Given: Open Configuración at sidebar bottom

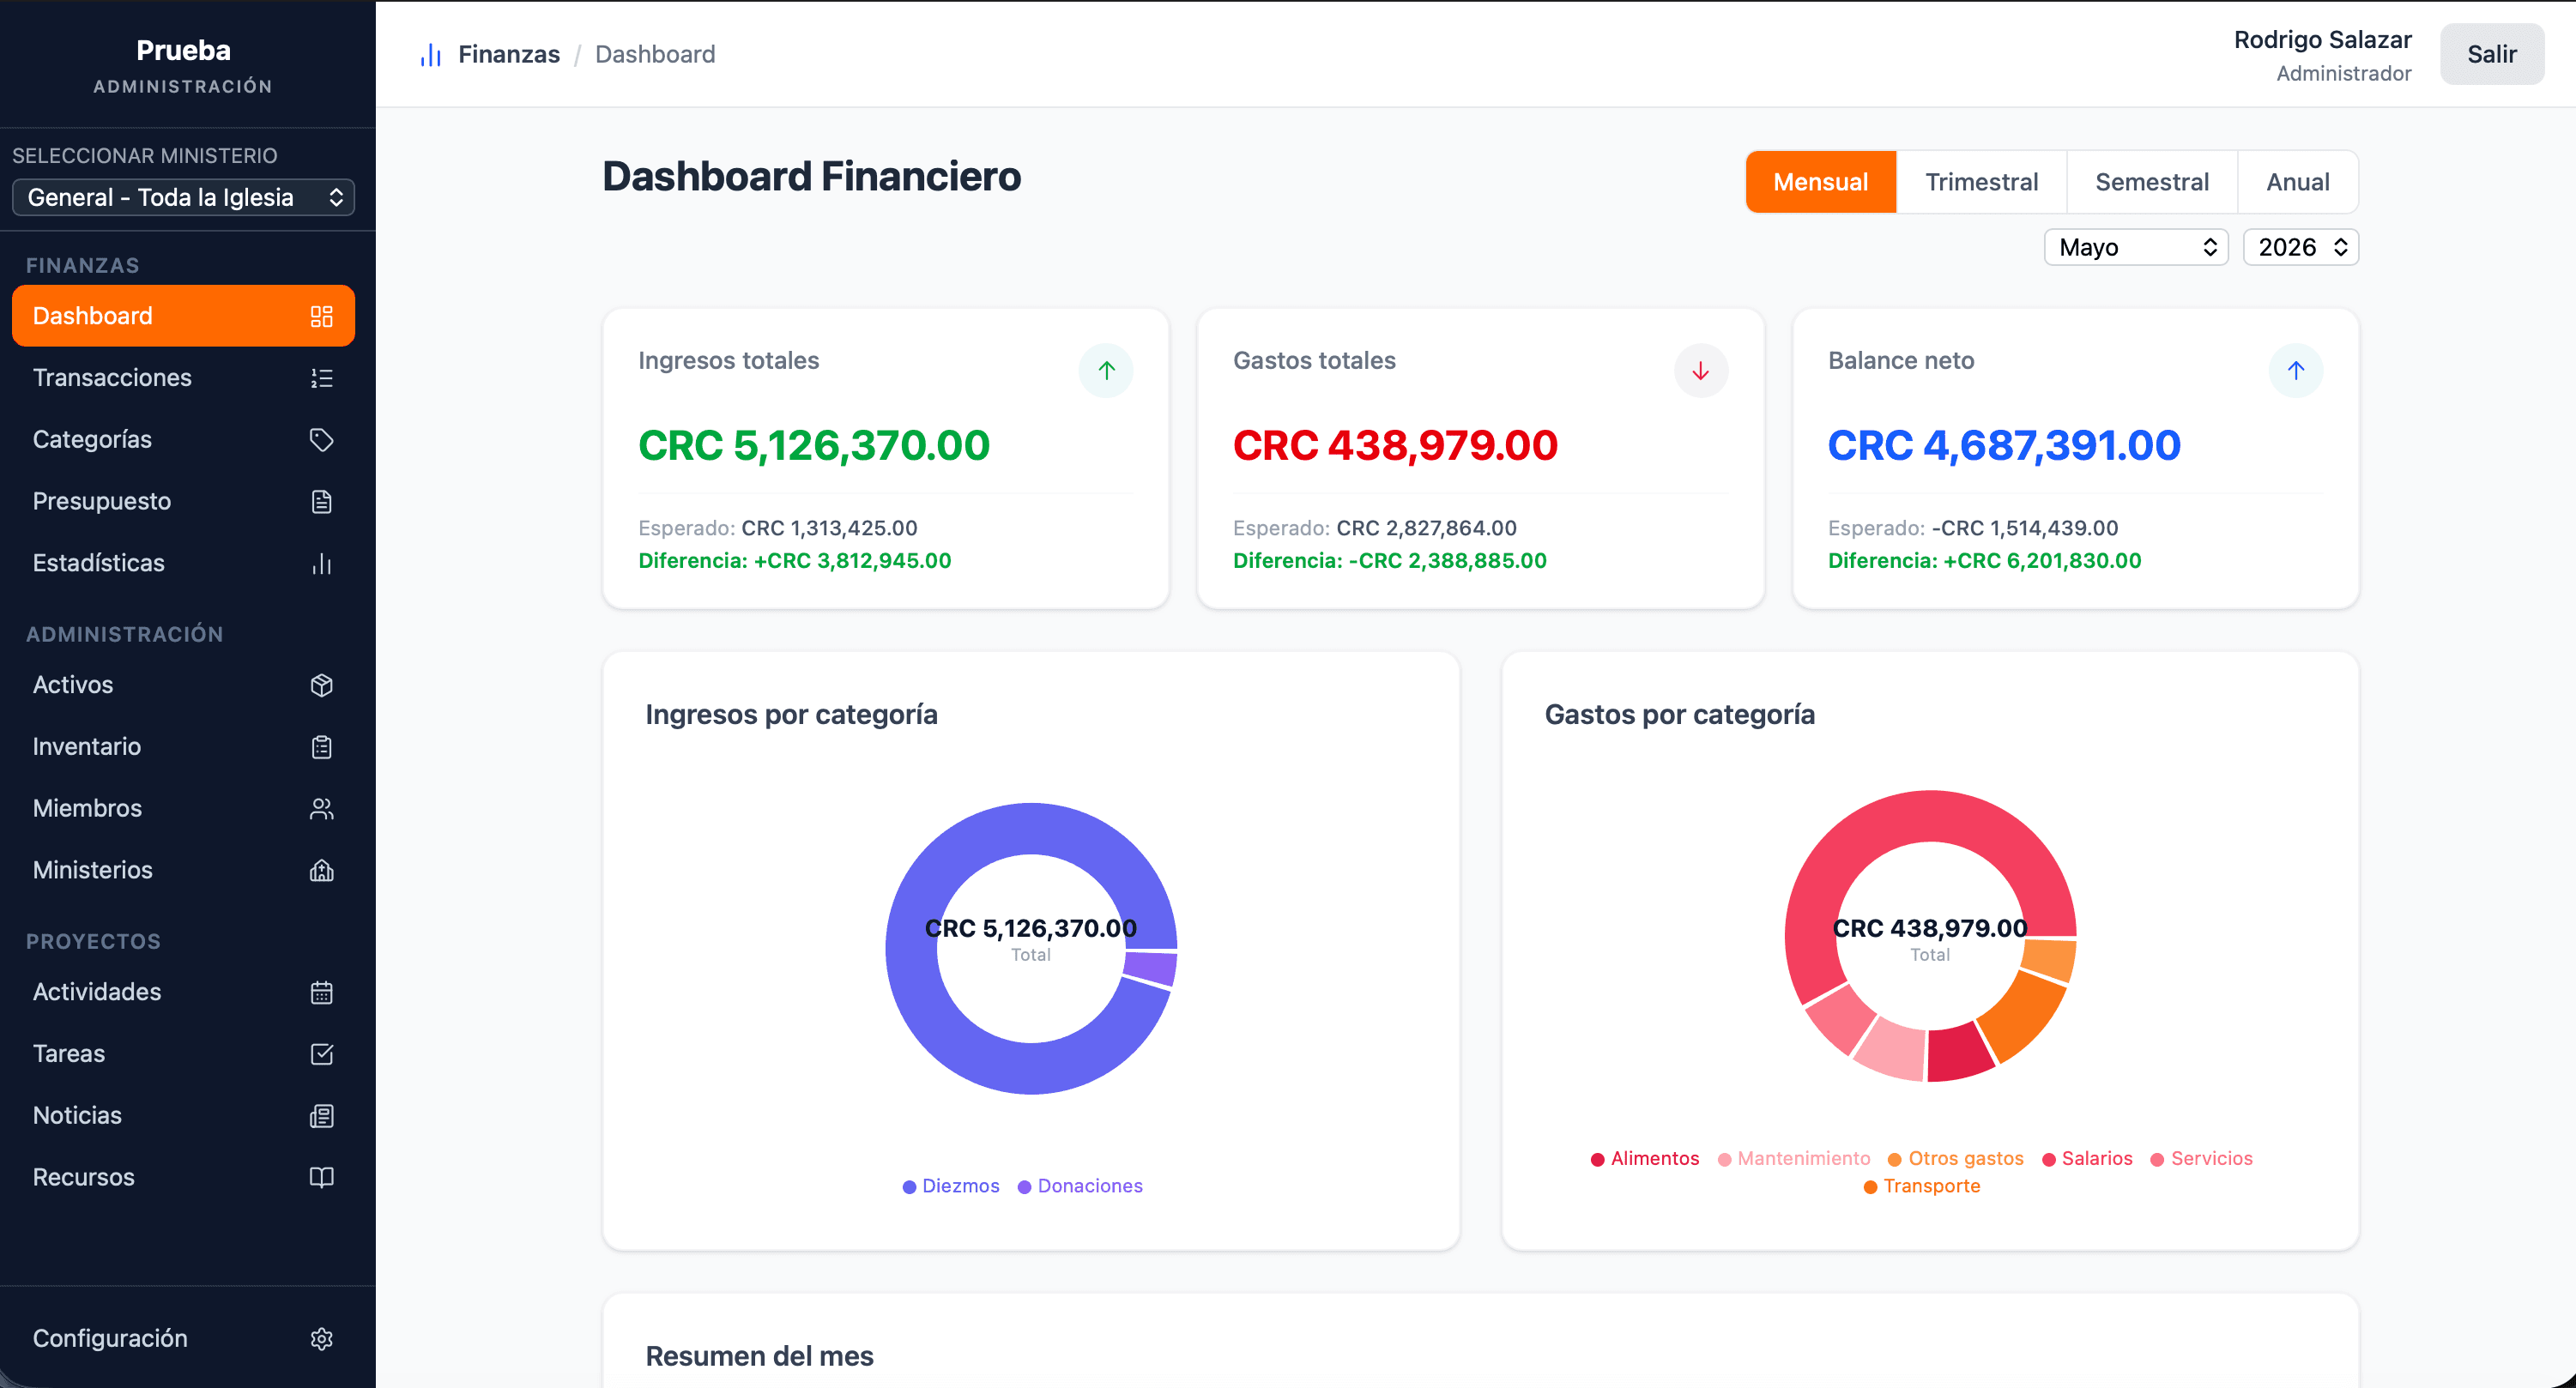Looking at the screenshot, I should coord(183,1339).
